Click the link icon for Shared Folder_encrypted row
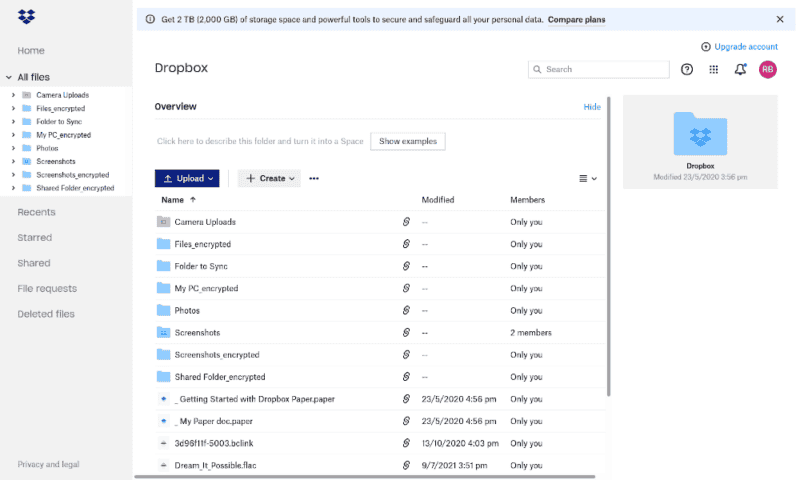This screenshot has height=480, width=800. [x=406, y=376]
